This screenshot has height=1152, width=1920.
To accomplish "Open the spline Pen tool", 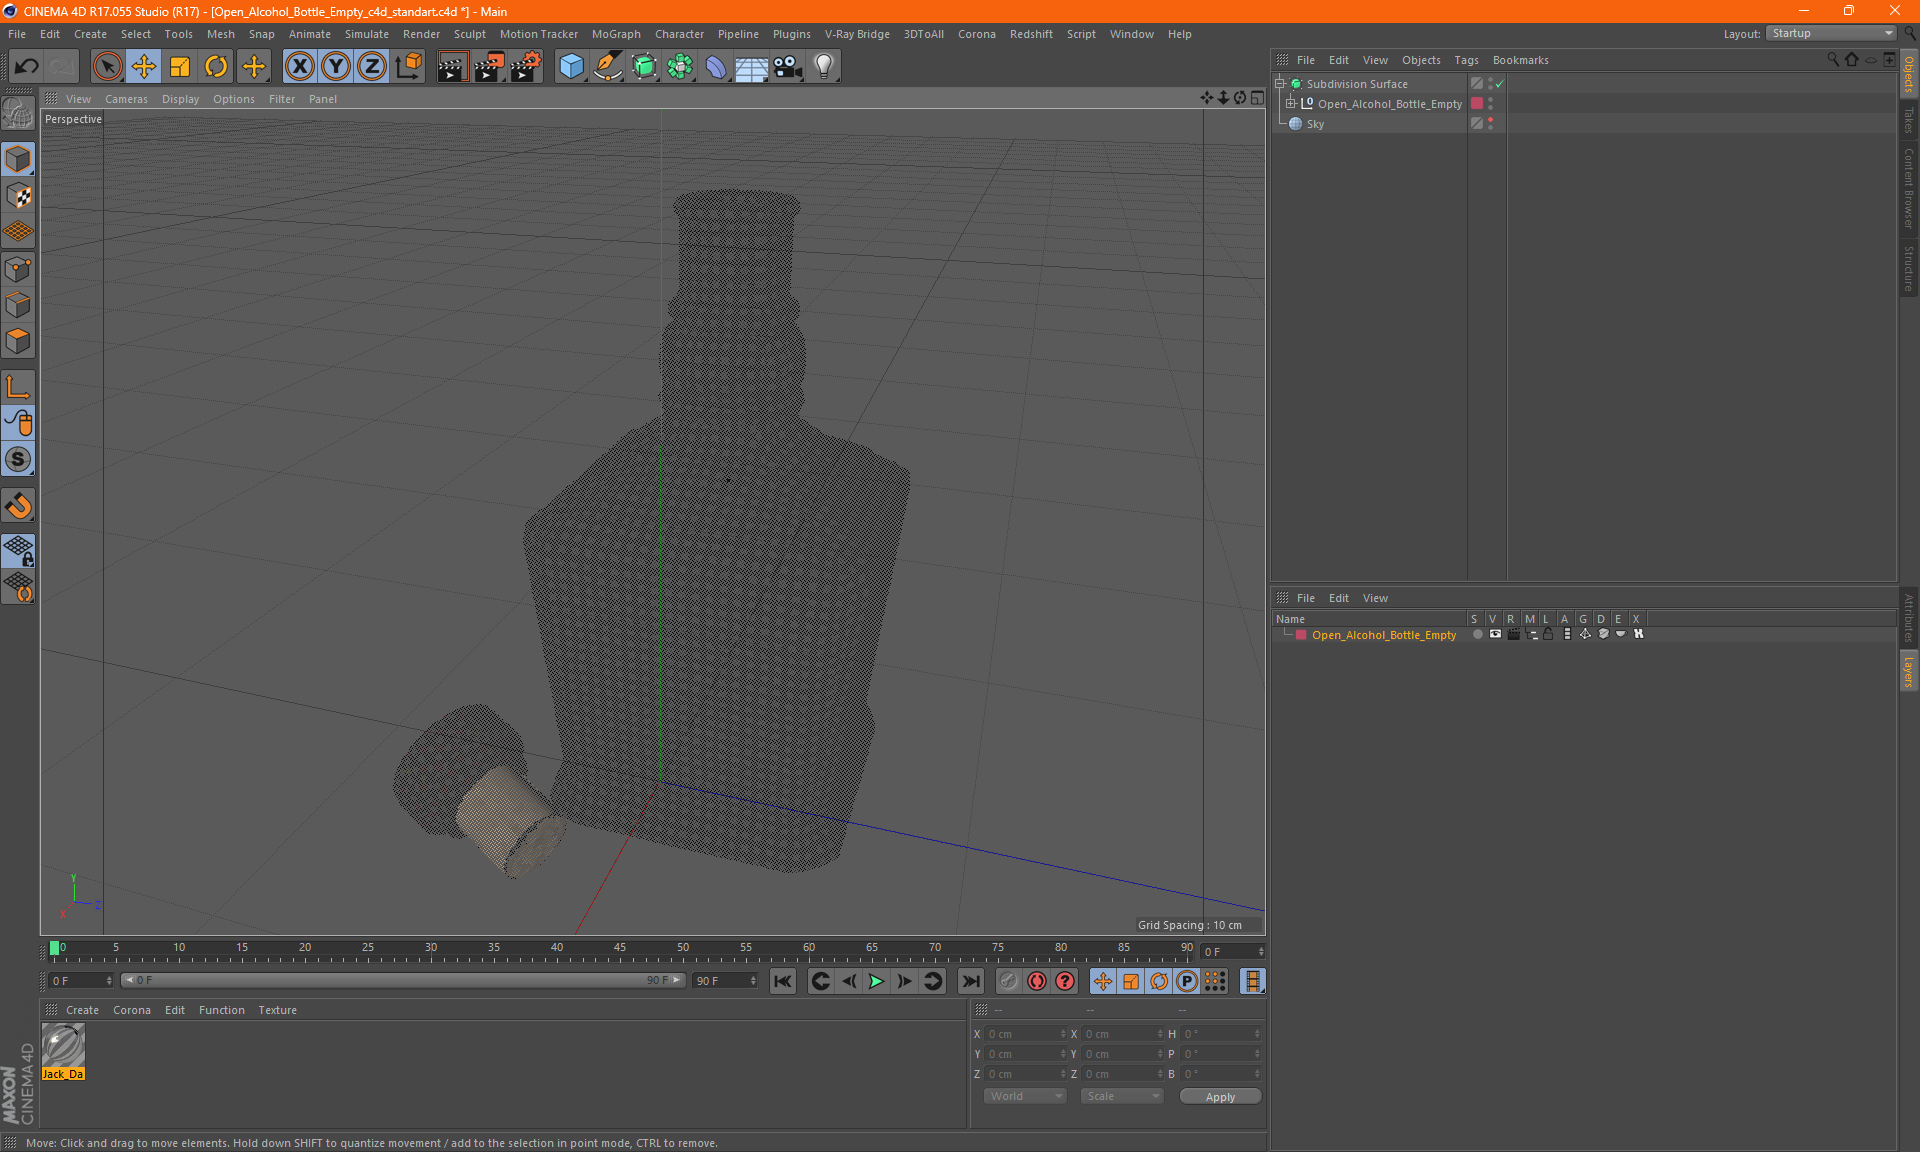I will (x=608, y=67).
